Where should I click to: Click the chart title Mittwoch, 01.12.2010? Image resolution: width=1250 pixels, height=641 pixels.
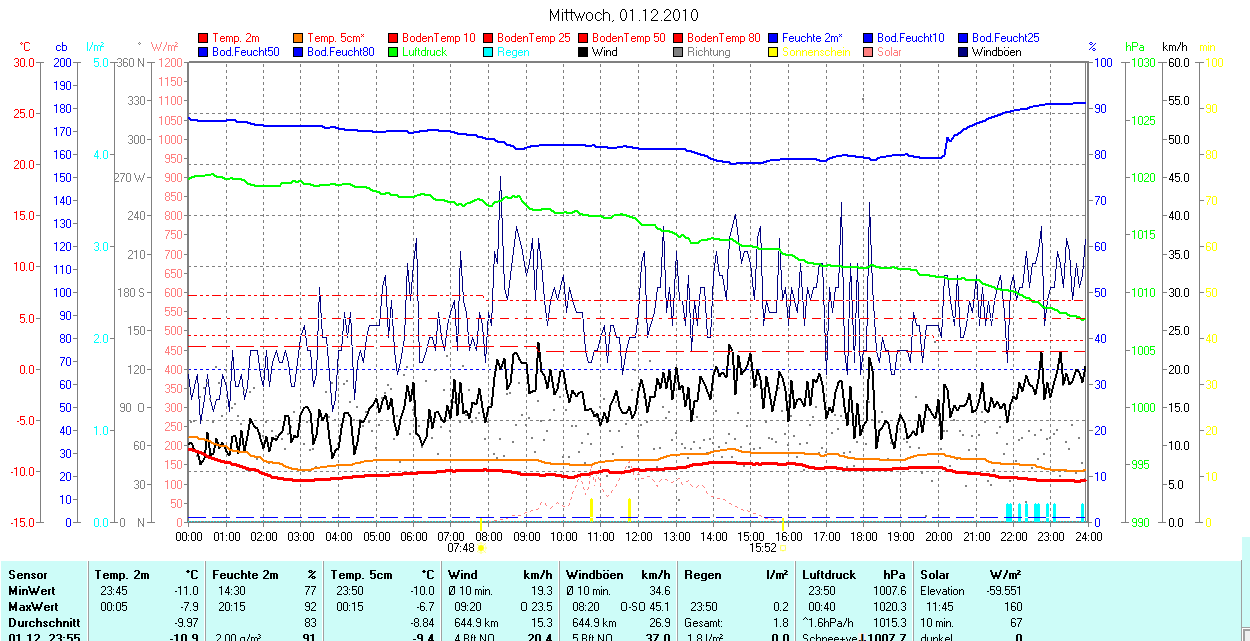click(624, 15)
